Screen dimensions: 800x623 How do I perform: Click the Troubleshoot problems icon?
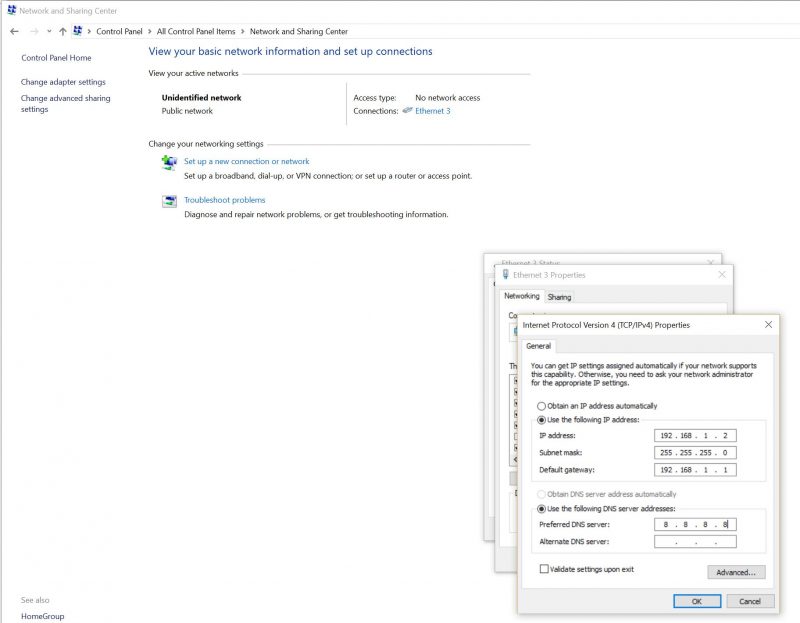pos(169,201)
